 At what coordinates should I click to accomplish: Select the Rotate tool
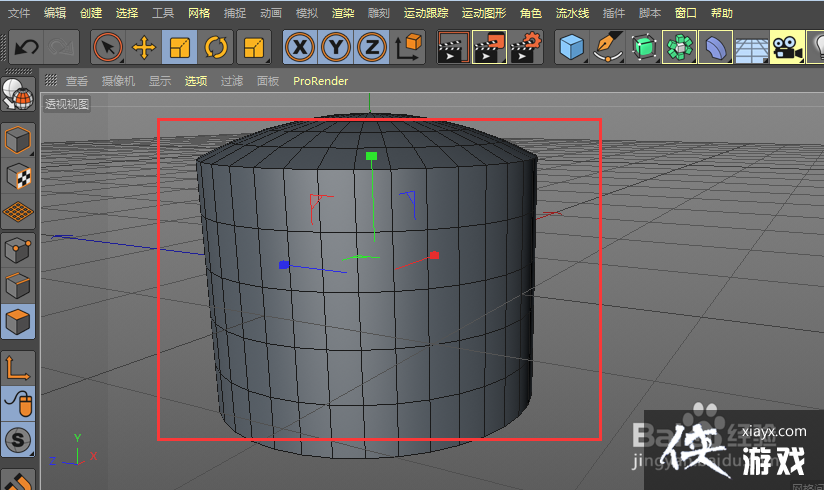pyautogui.click(x=215, y=47)
